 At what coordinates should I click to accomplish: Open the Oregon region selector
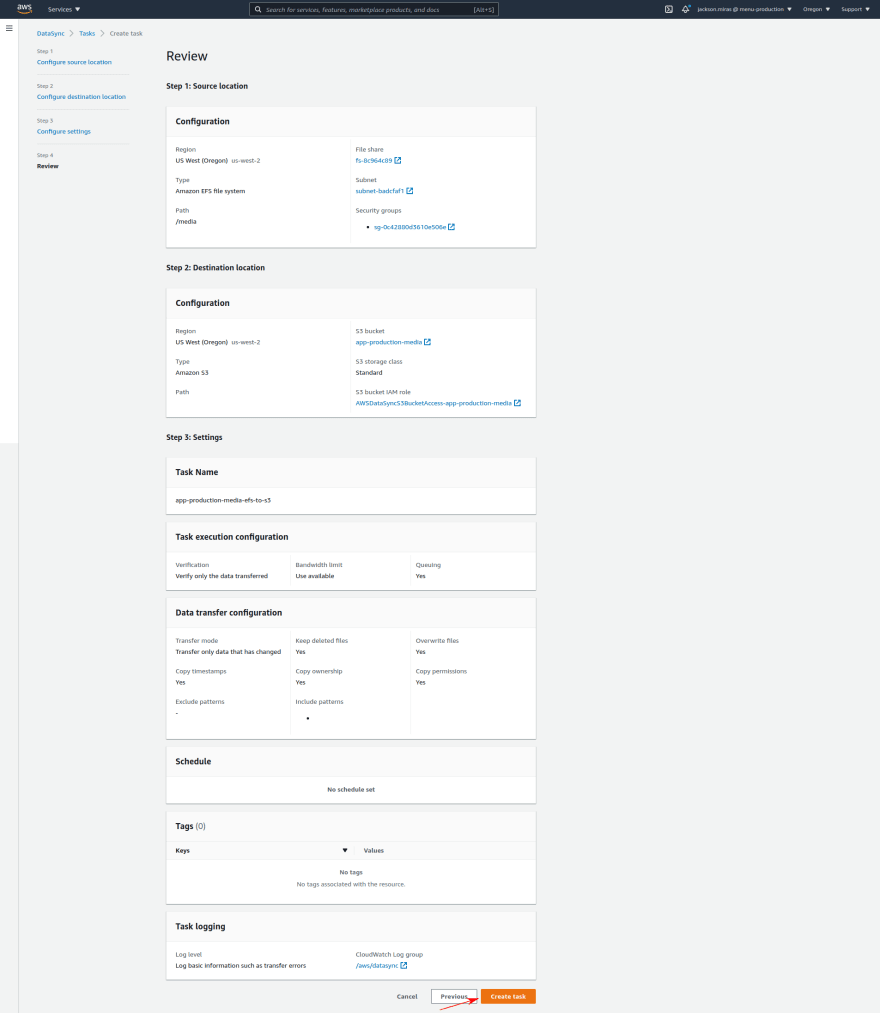816,9
